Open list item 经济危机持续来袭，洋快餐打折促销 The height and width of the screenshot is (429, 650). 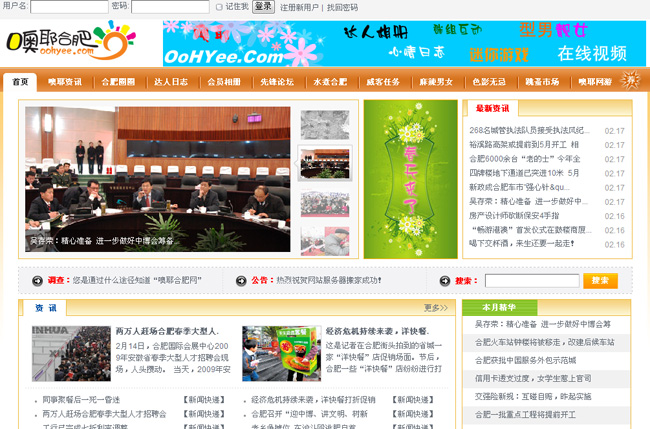313,400
